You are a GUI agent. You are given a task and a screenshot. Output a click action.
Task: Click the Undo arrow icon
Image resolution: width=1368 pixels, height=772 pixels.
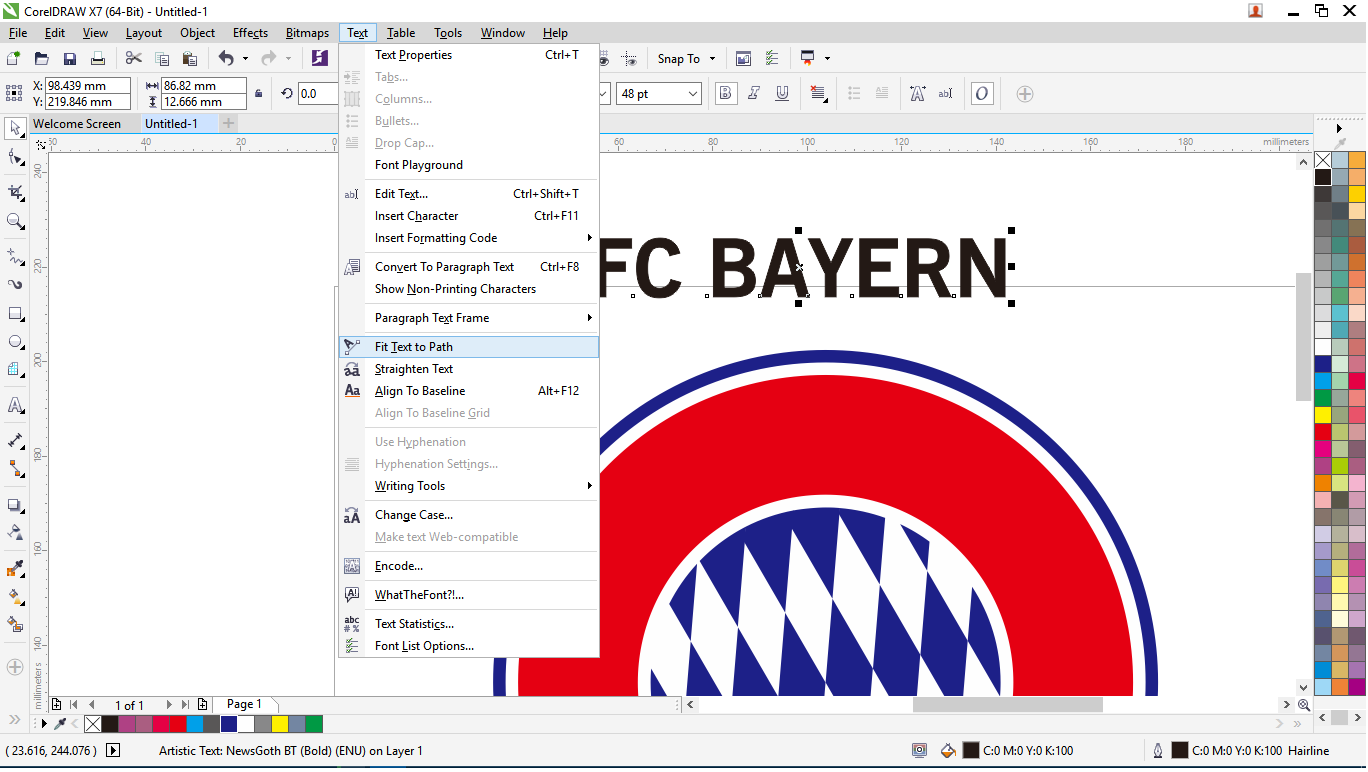(226, 59)
